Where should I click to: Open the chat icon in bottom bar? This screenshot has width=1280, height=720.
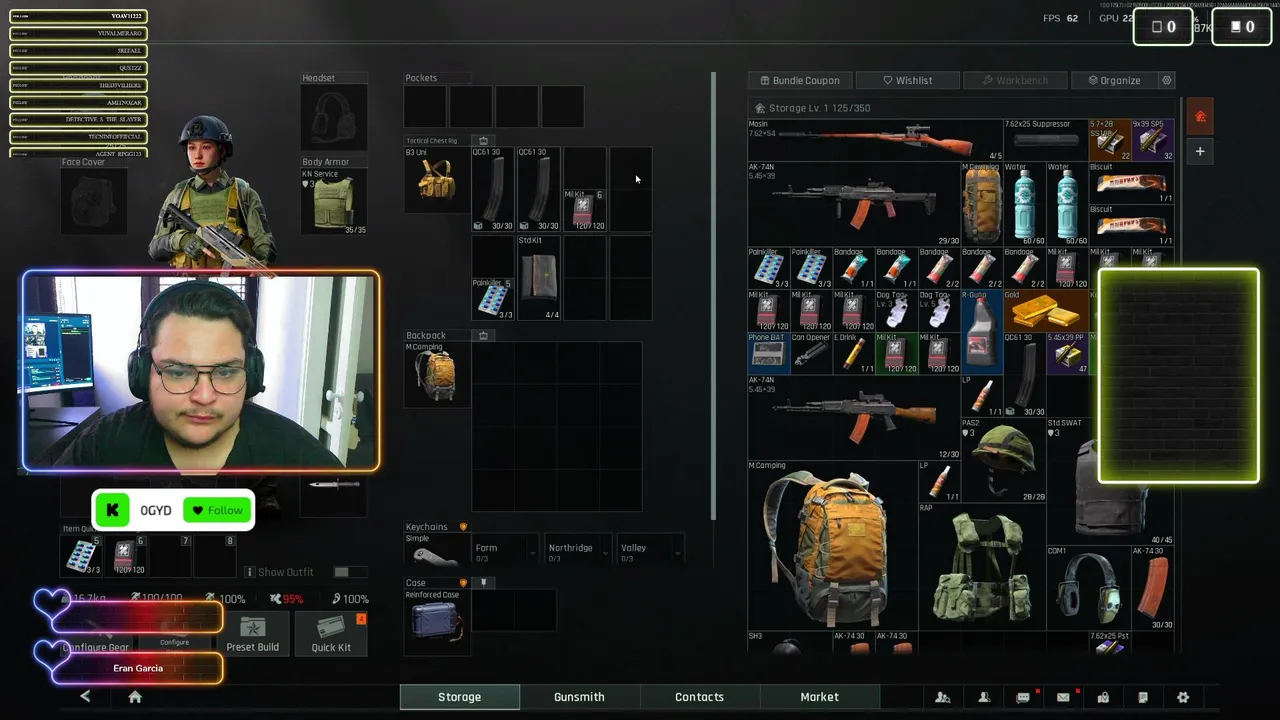click(x=1023, y=697)
